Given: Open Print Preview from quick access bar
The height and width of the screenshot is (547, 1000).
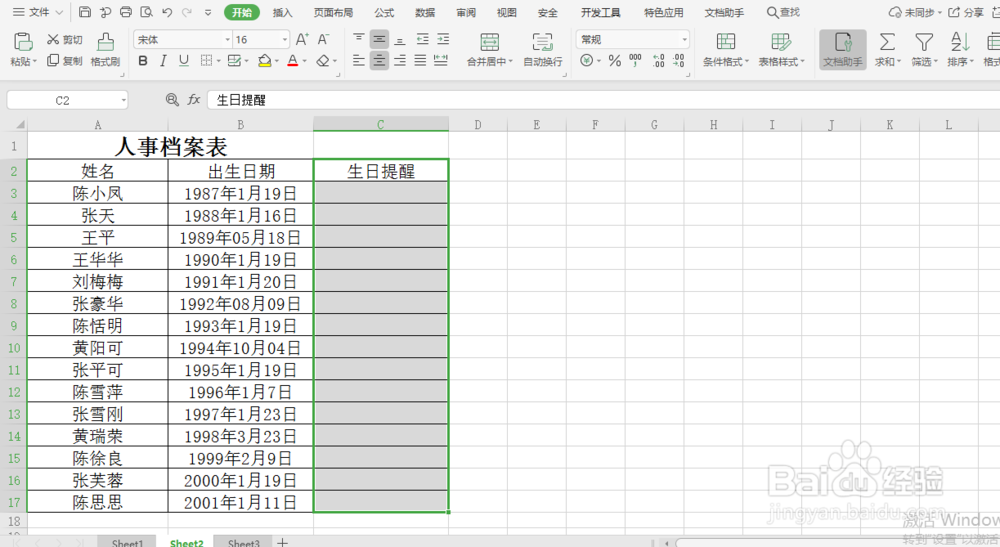Looking at the screenshot, I should [146, 12].
